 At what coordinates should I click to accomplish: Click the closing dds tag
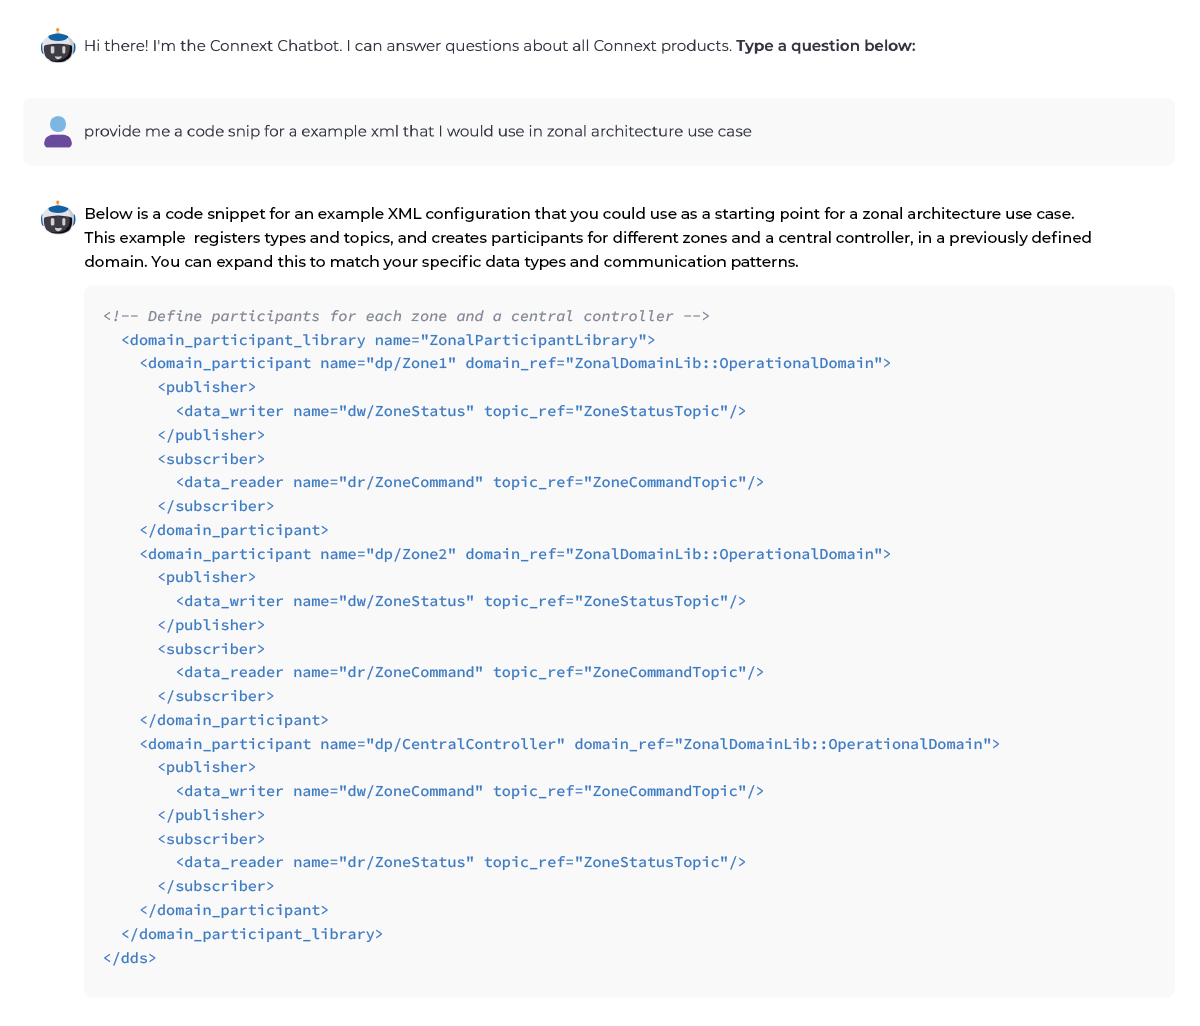point(130,958)
